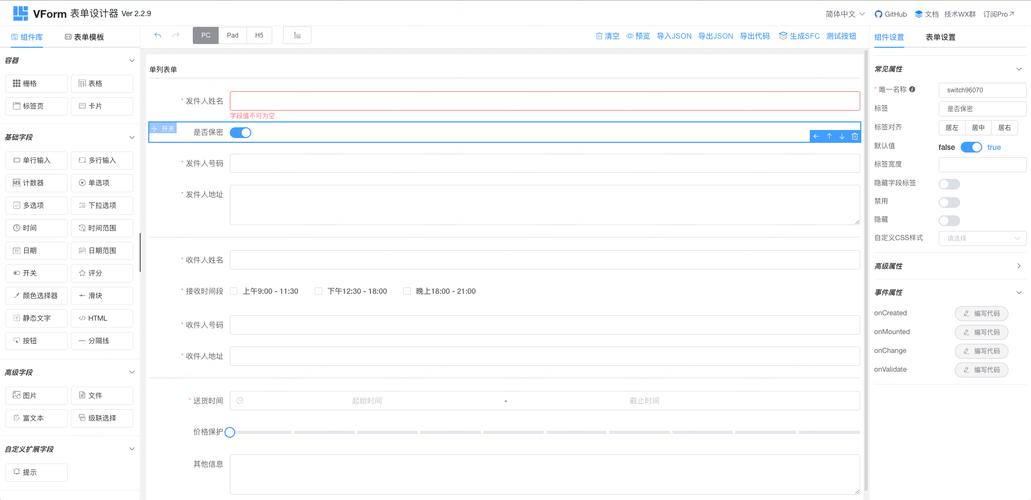Enable the 禁用 disabled switch
Image resolution: width=1031 pixels, height=500 pixels.
click(x=949, y=203)
